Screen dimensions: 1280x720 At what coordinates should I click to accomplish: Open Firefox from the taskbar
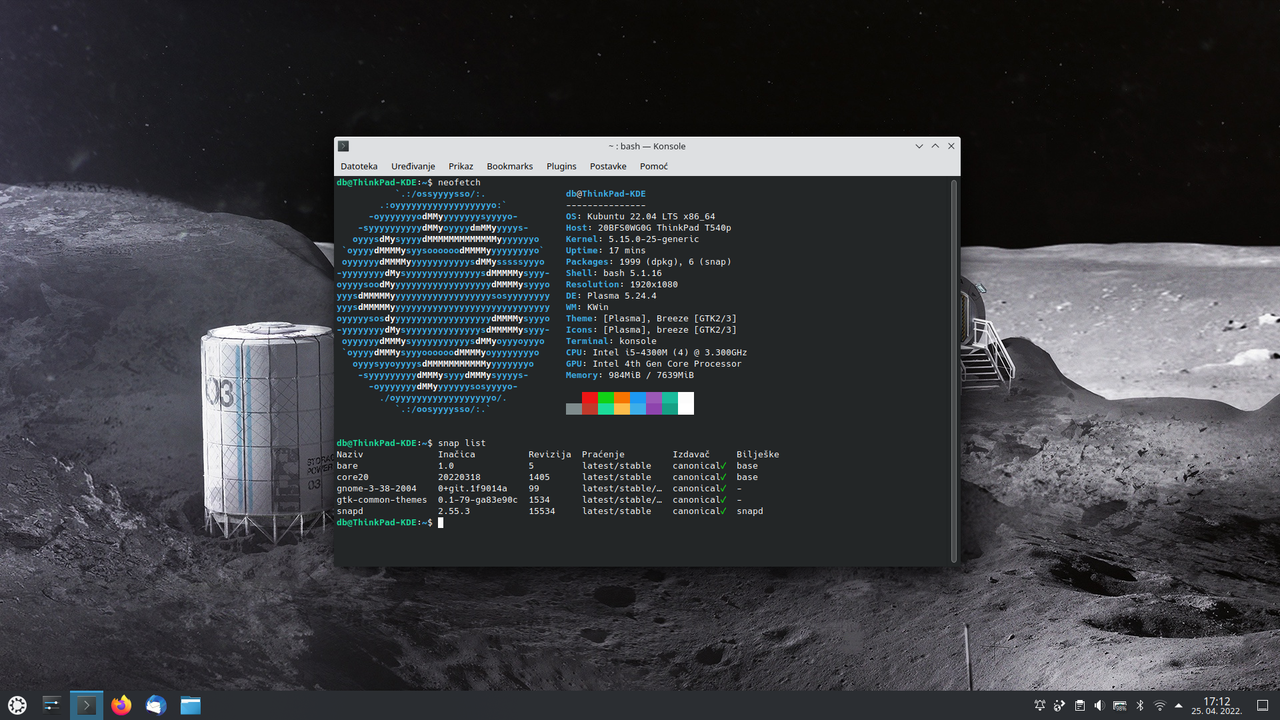point(120,705)
